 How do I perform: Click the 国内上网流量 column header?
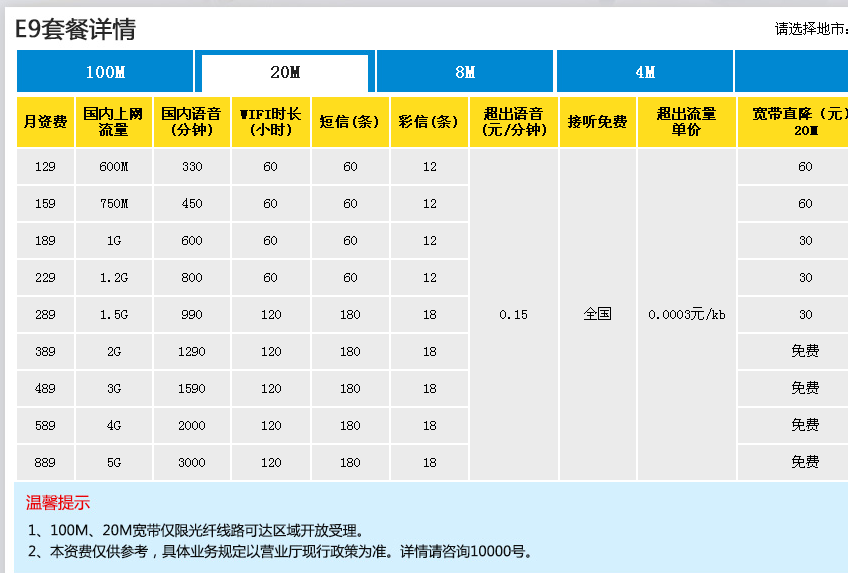click(113, 122)
